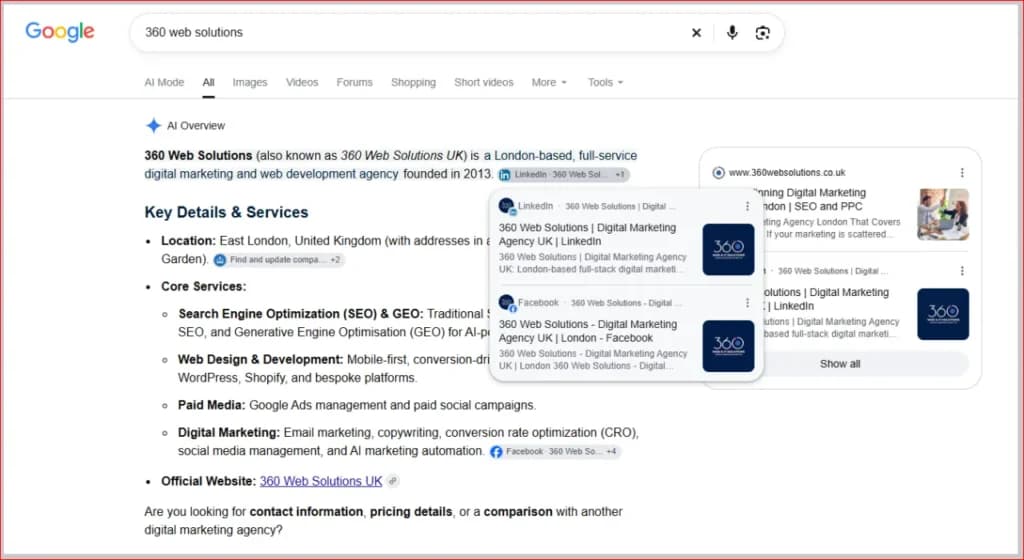Screen dimensions: 1024x560
Task: Click LinkedIn favicon in popup card
Action: coord(507,206)
